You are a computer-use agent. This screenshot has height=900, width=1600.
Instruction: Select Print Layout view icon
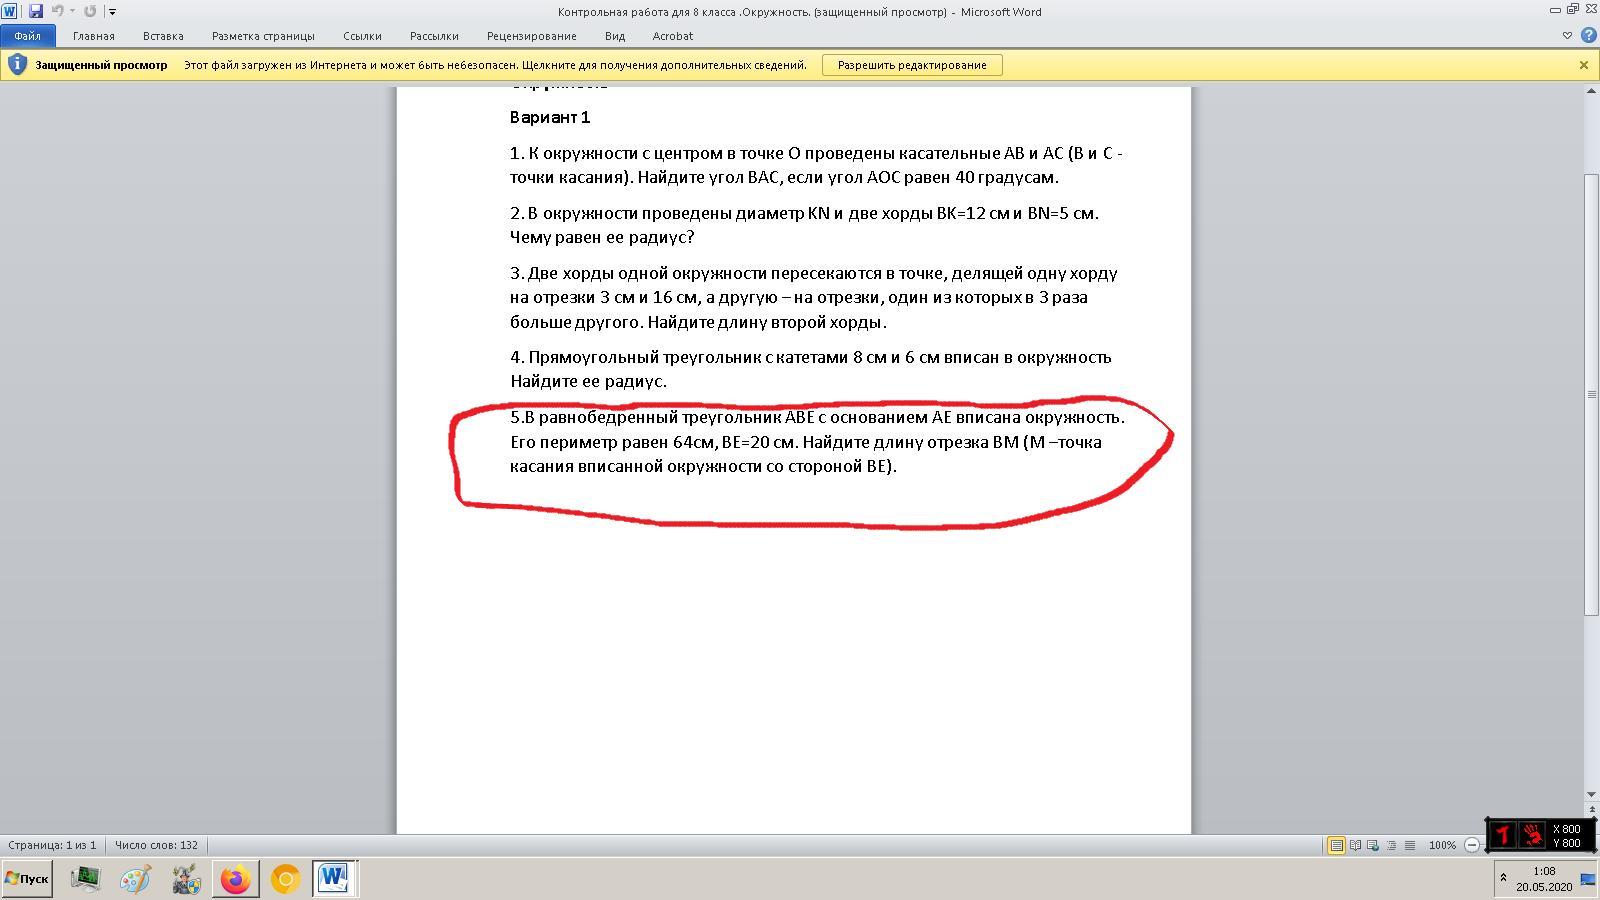tap(1336, 845)
